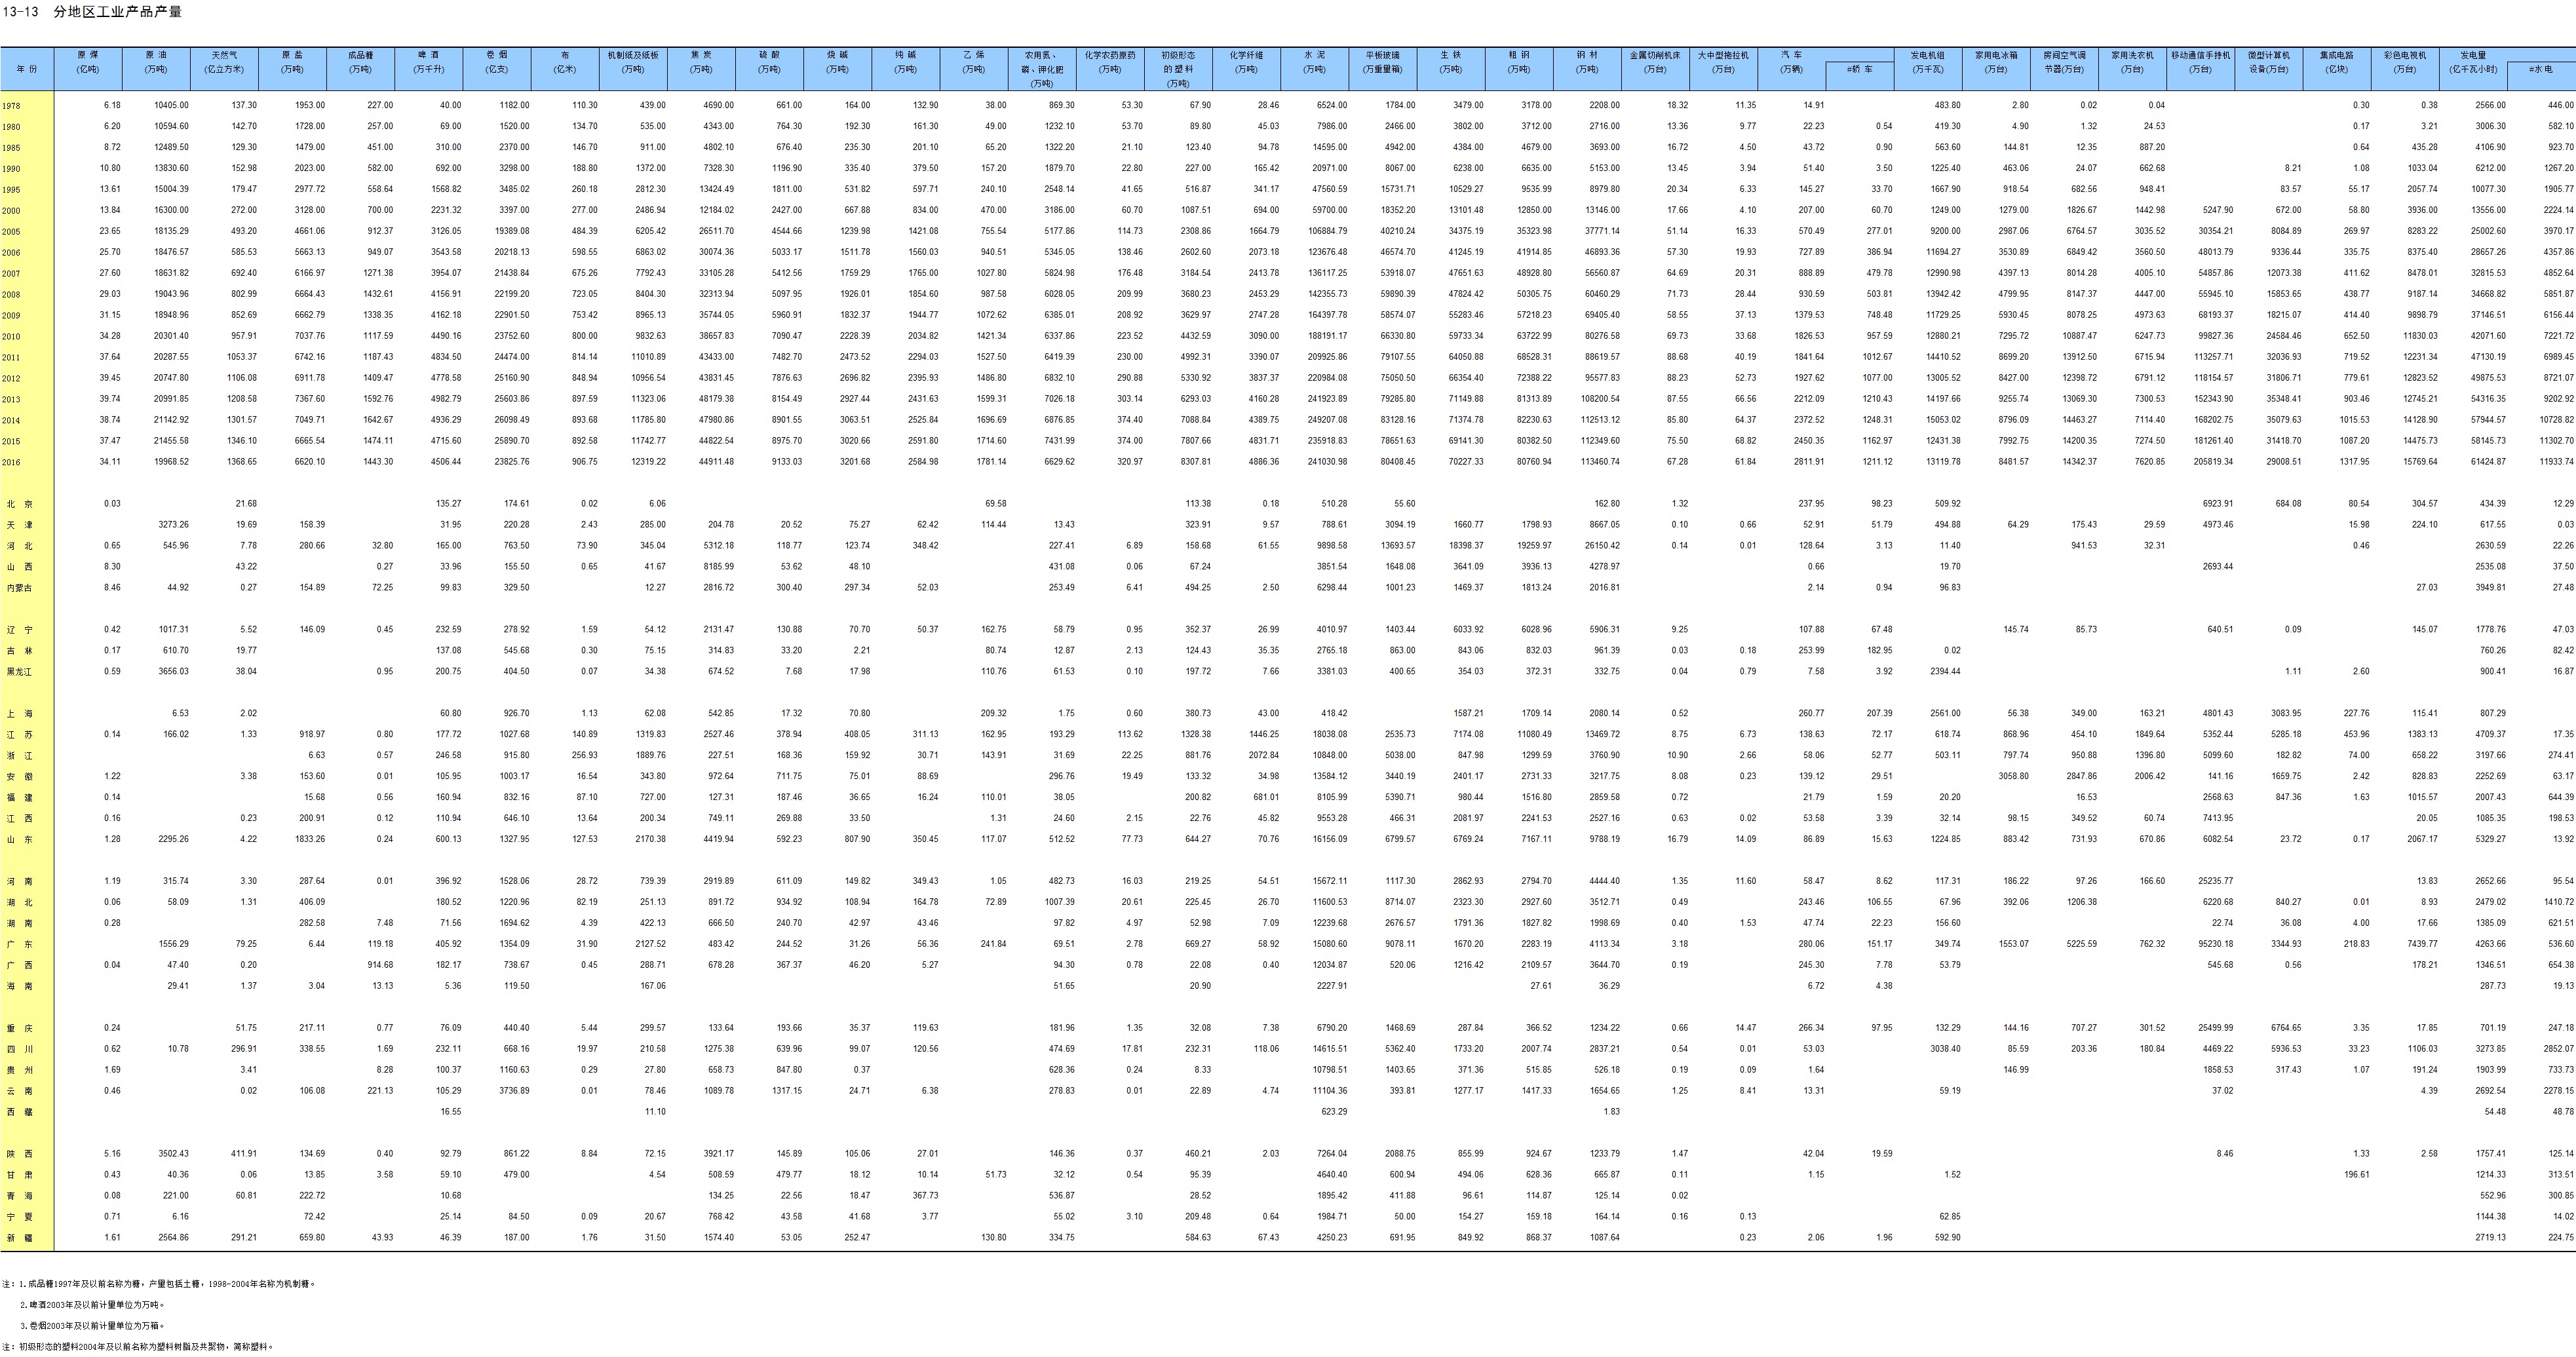Select cell value 10405.00 in 1978 row
The height and width of the screenshot is (1357, 2576).
(x=171, y=105)
